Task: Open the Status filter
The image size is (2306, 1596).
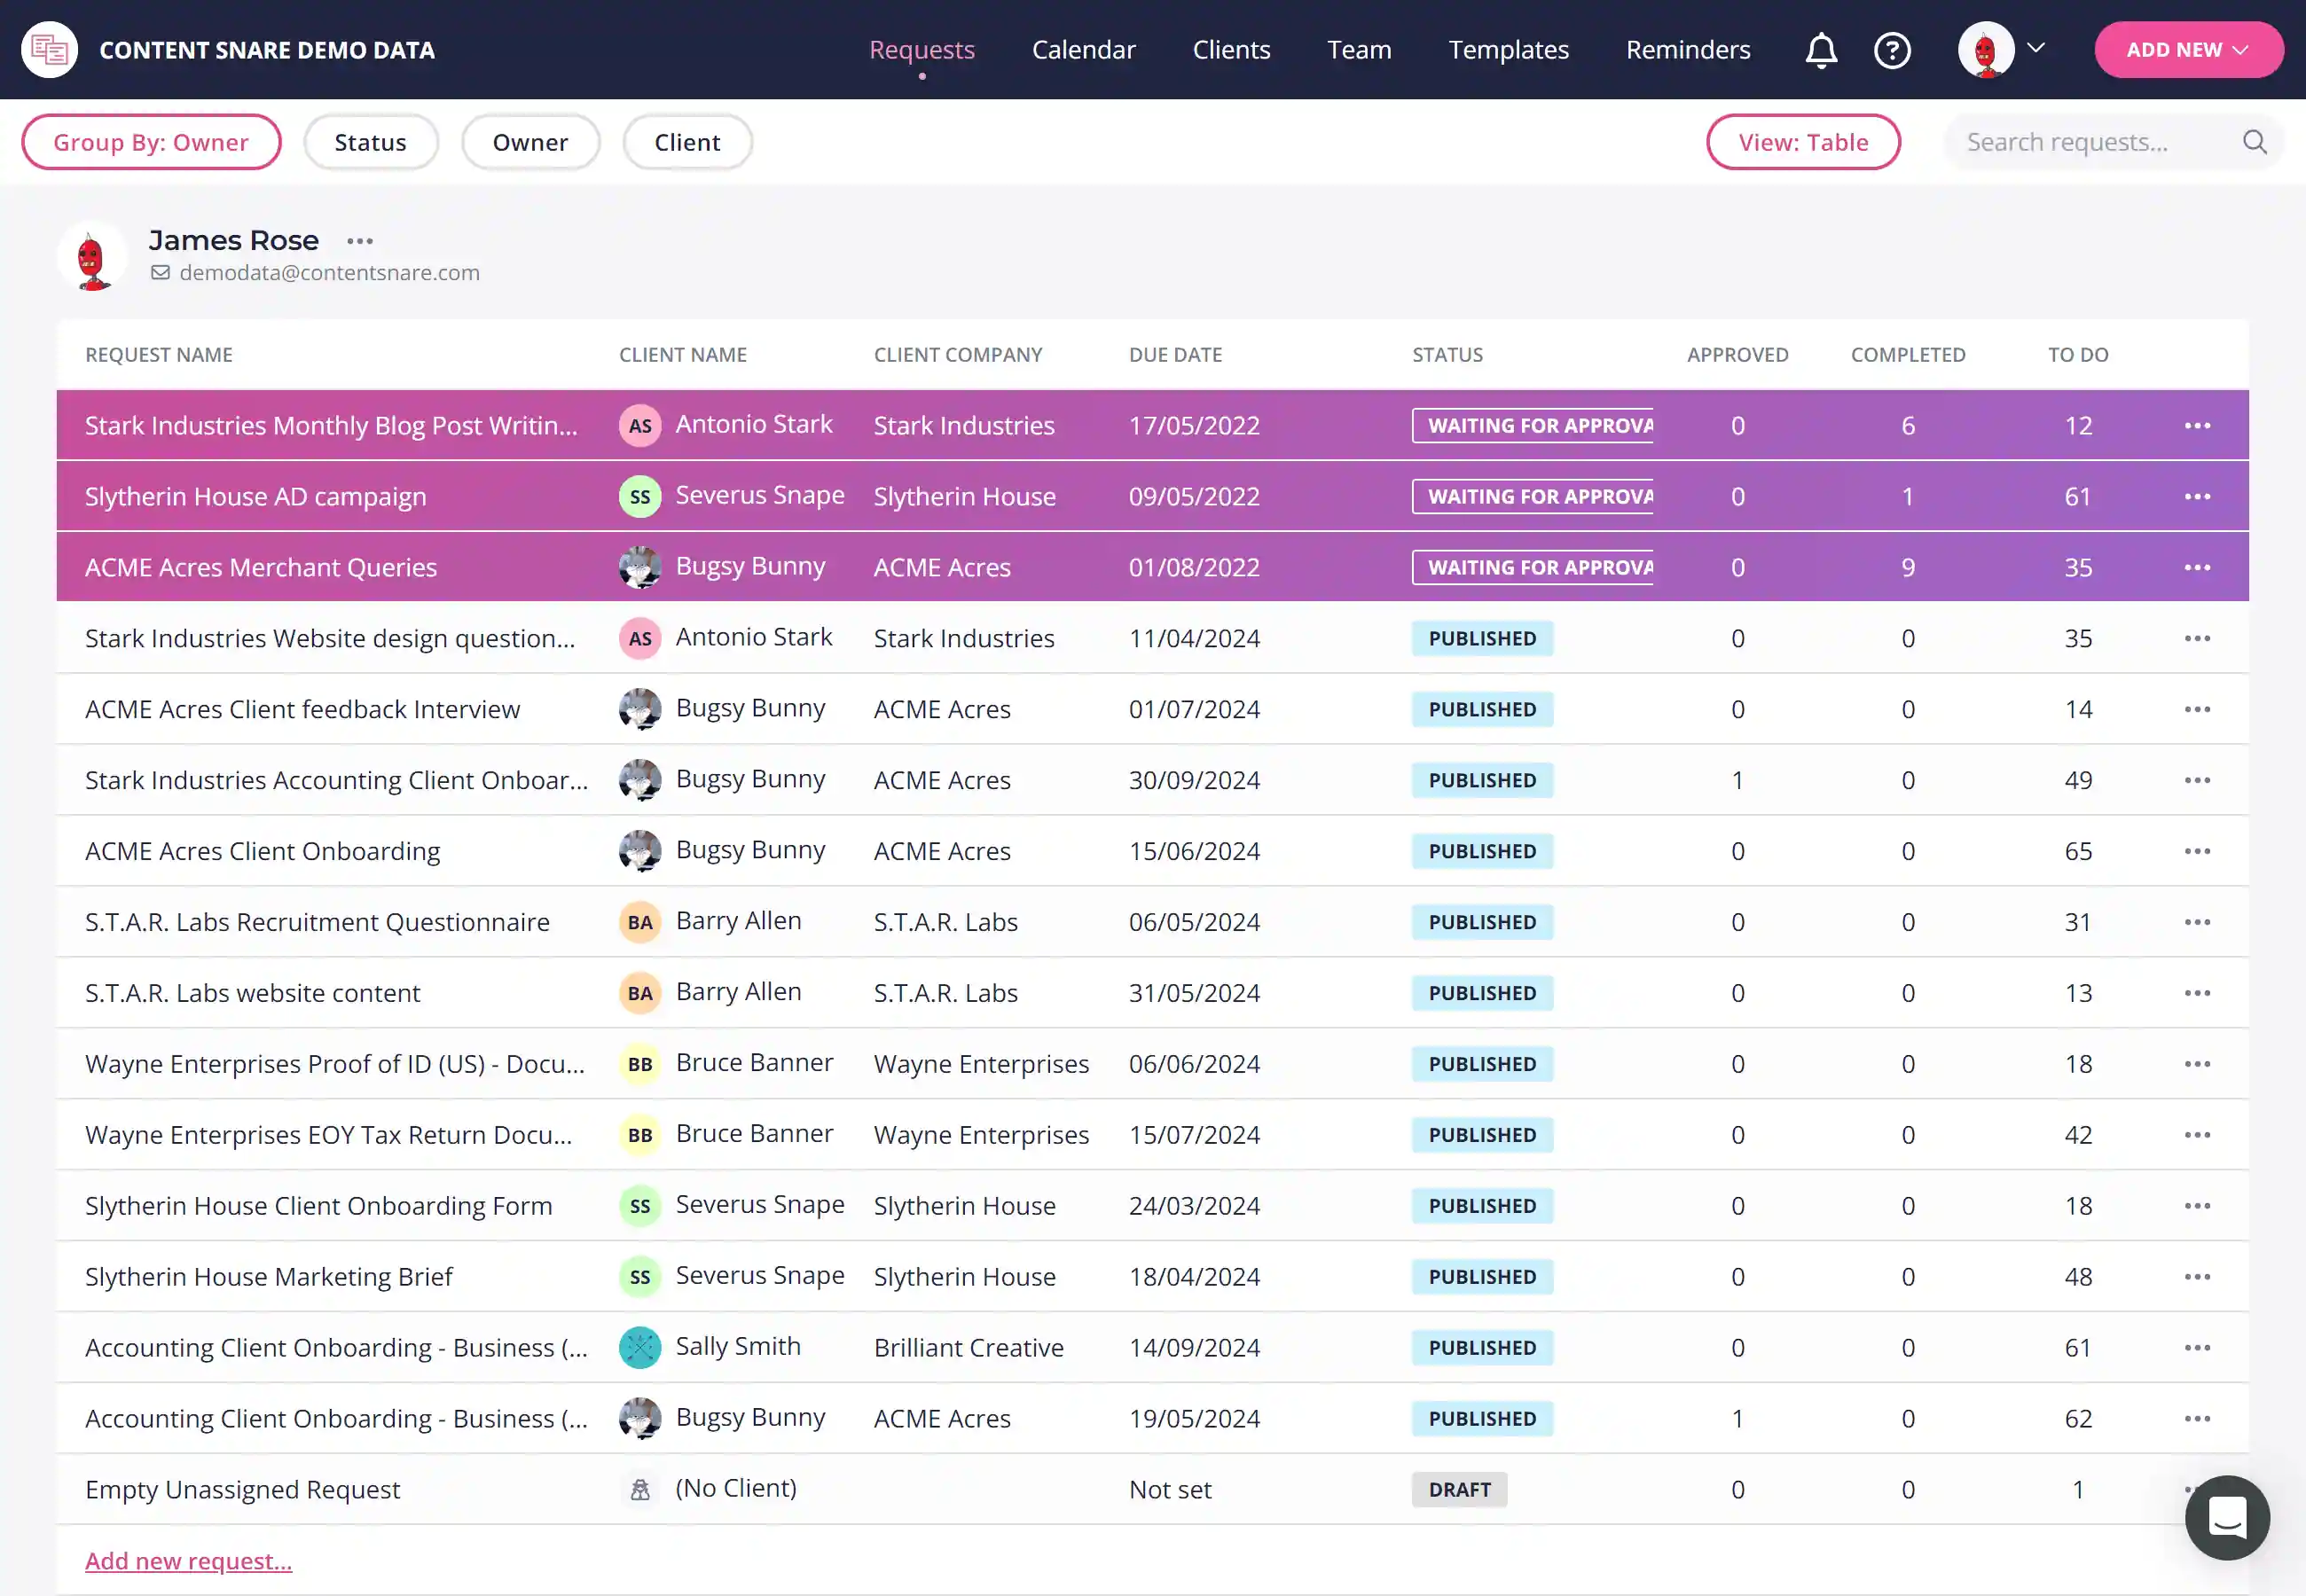Action: 370,142
